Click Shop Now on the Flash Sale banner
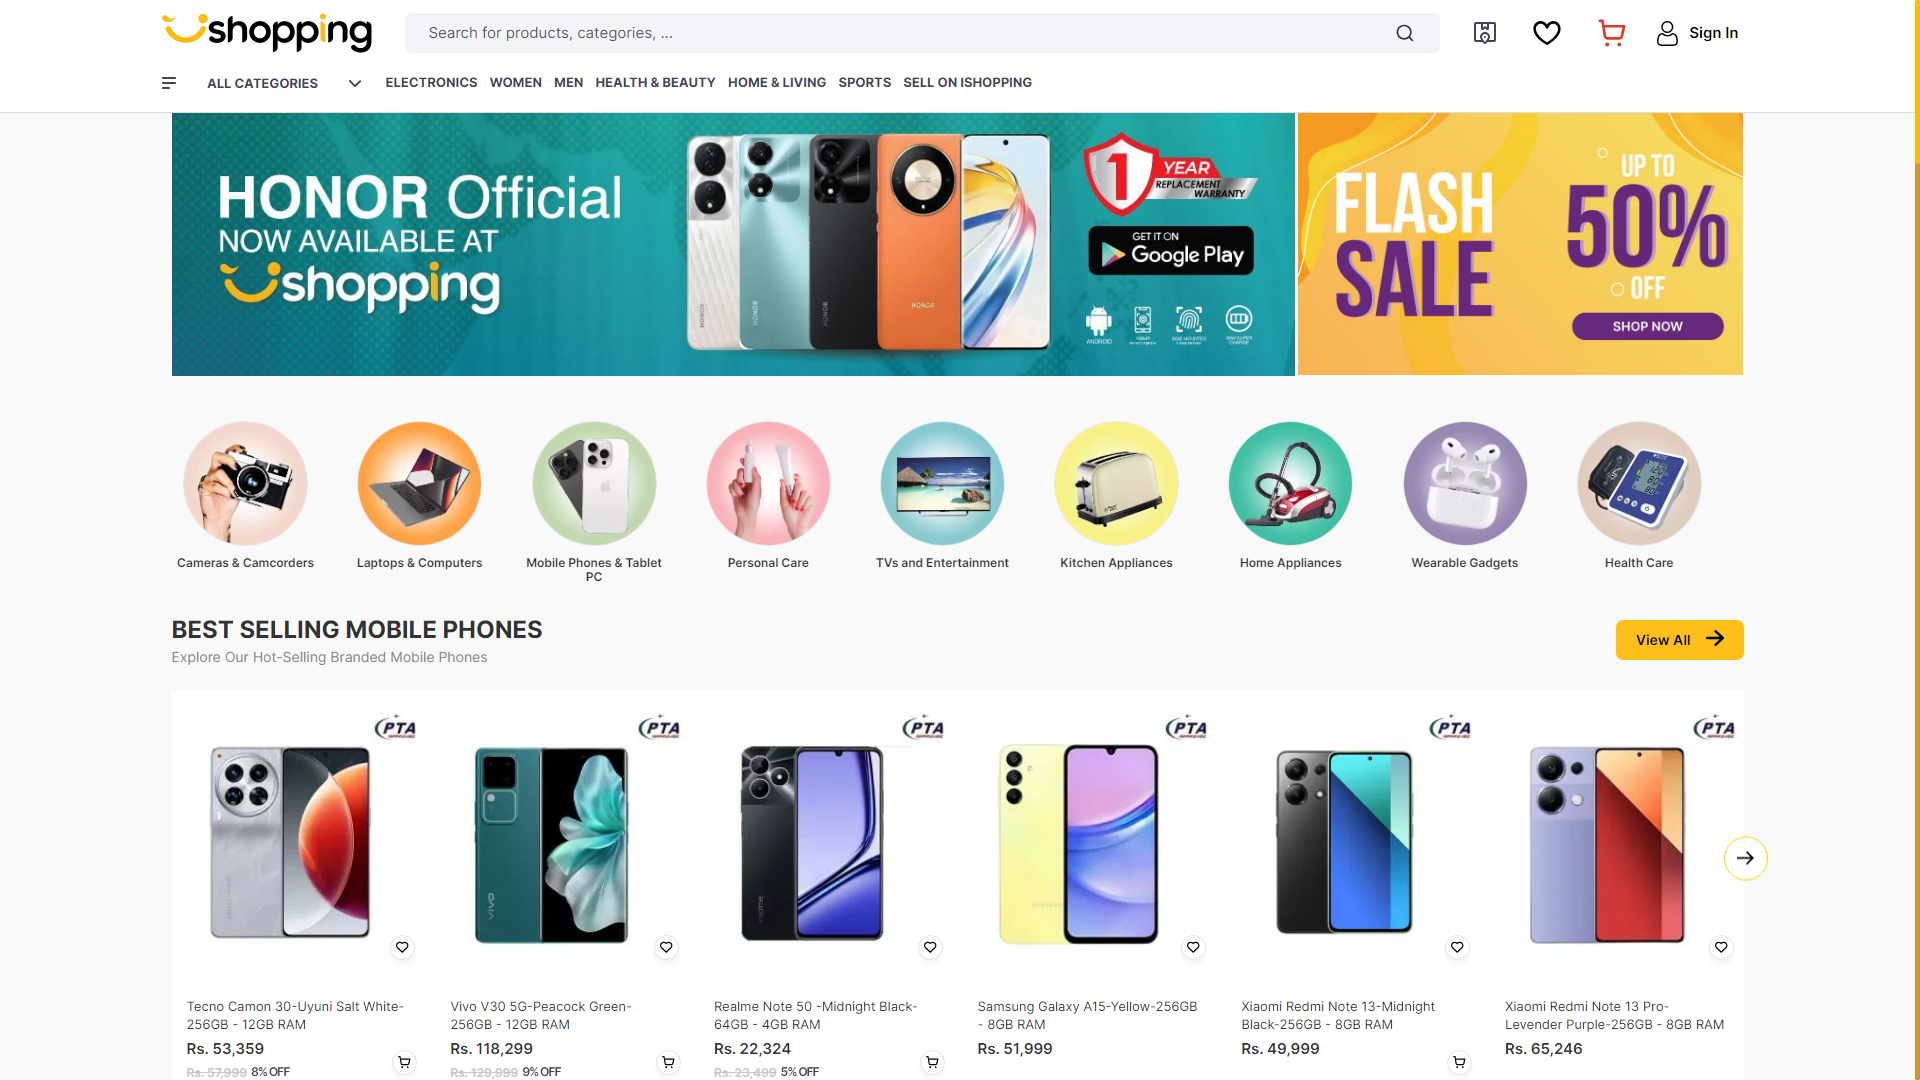 click(1646, 326)
